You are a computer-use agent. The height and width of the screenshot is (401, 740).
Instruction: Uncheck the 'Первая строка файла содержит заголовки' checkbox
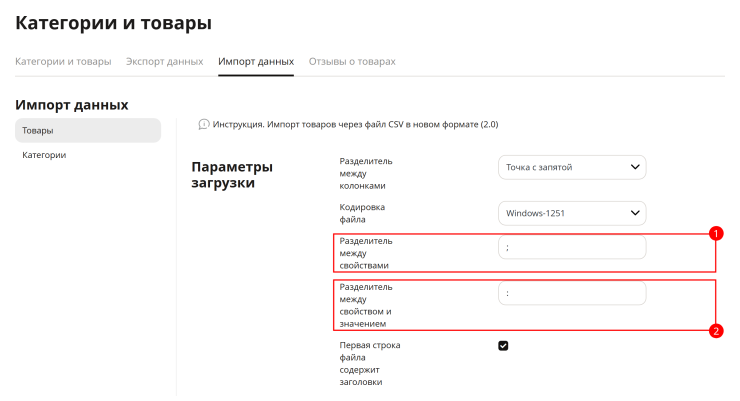(x=503, y=346)
